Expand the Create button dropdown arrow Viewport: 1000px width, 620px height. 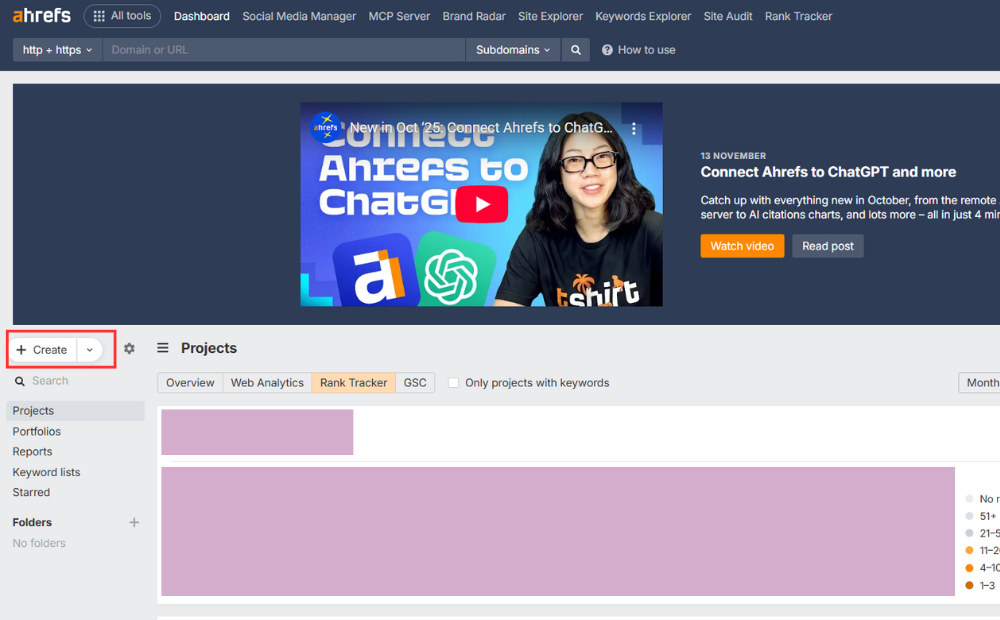[x=90, y=350]
